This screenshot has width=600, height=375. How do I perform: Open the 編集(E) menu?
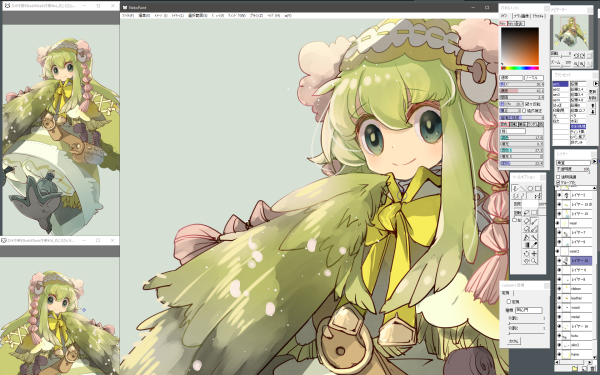144,16
